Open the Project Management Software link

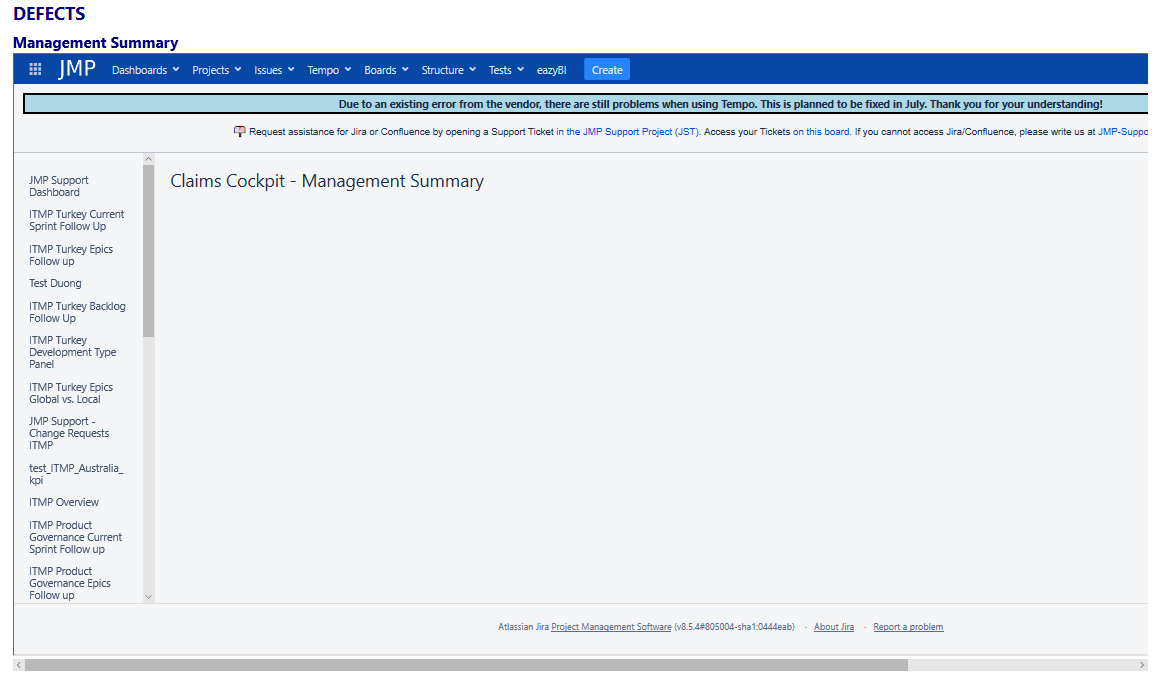pyautogui.click(x=611, y=627)
